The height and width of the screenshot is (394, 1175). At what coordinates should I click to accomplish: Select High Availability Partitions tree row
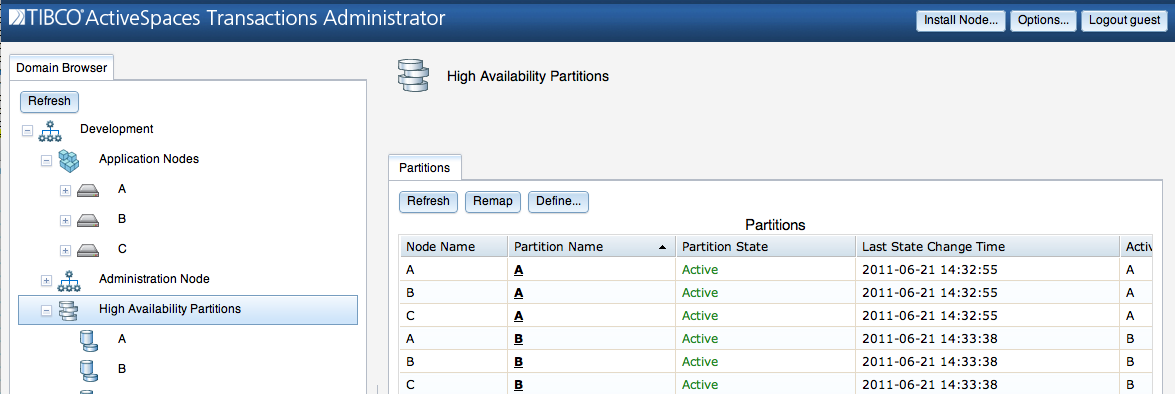[188, 309]
